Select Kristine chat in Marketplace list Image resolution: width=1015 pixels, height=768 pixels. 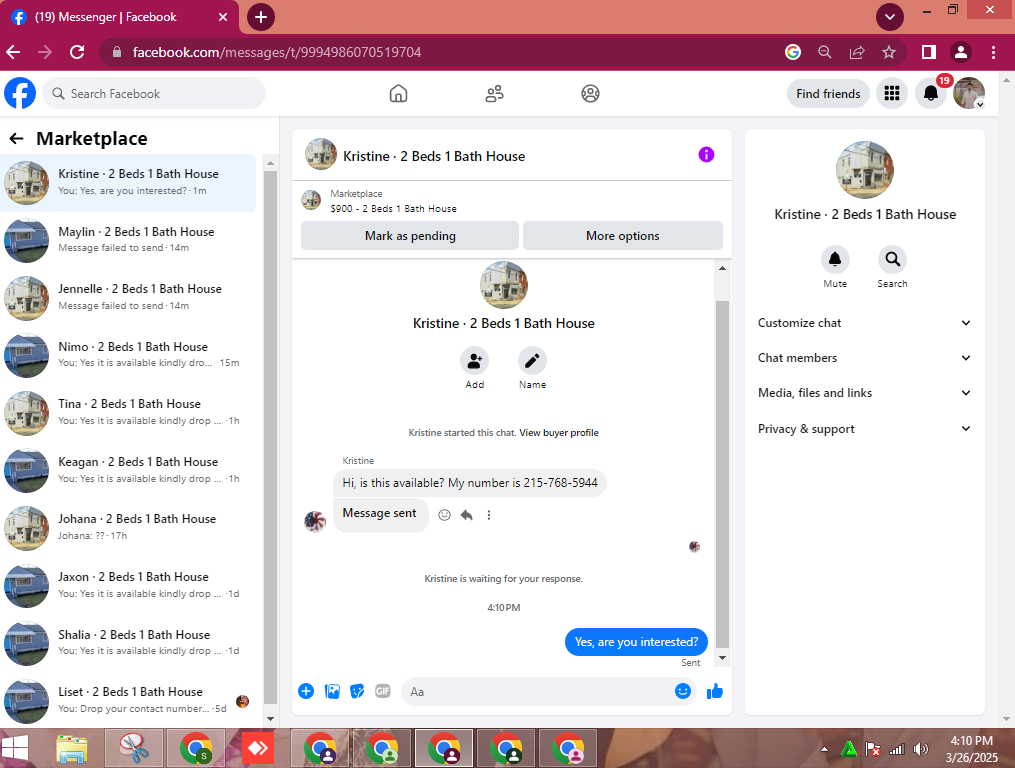(128, 183)
